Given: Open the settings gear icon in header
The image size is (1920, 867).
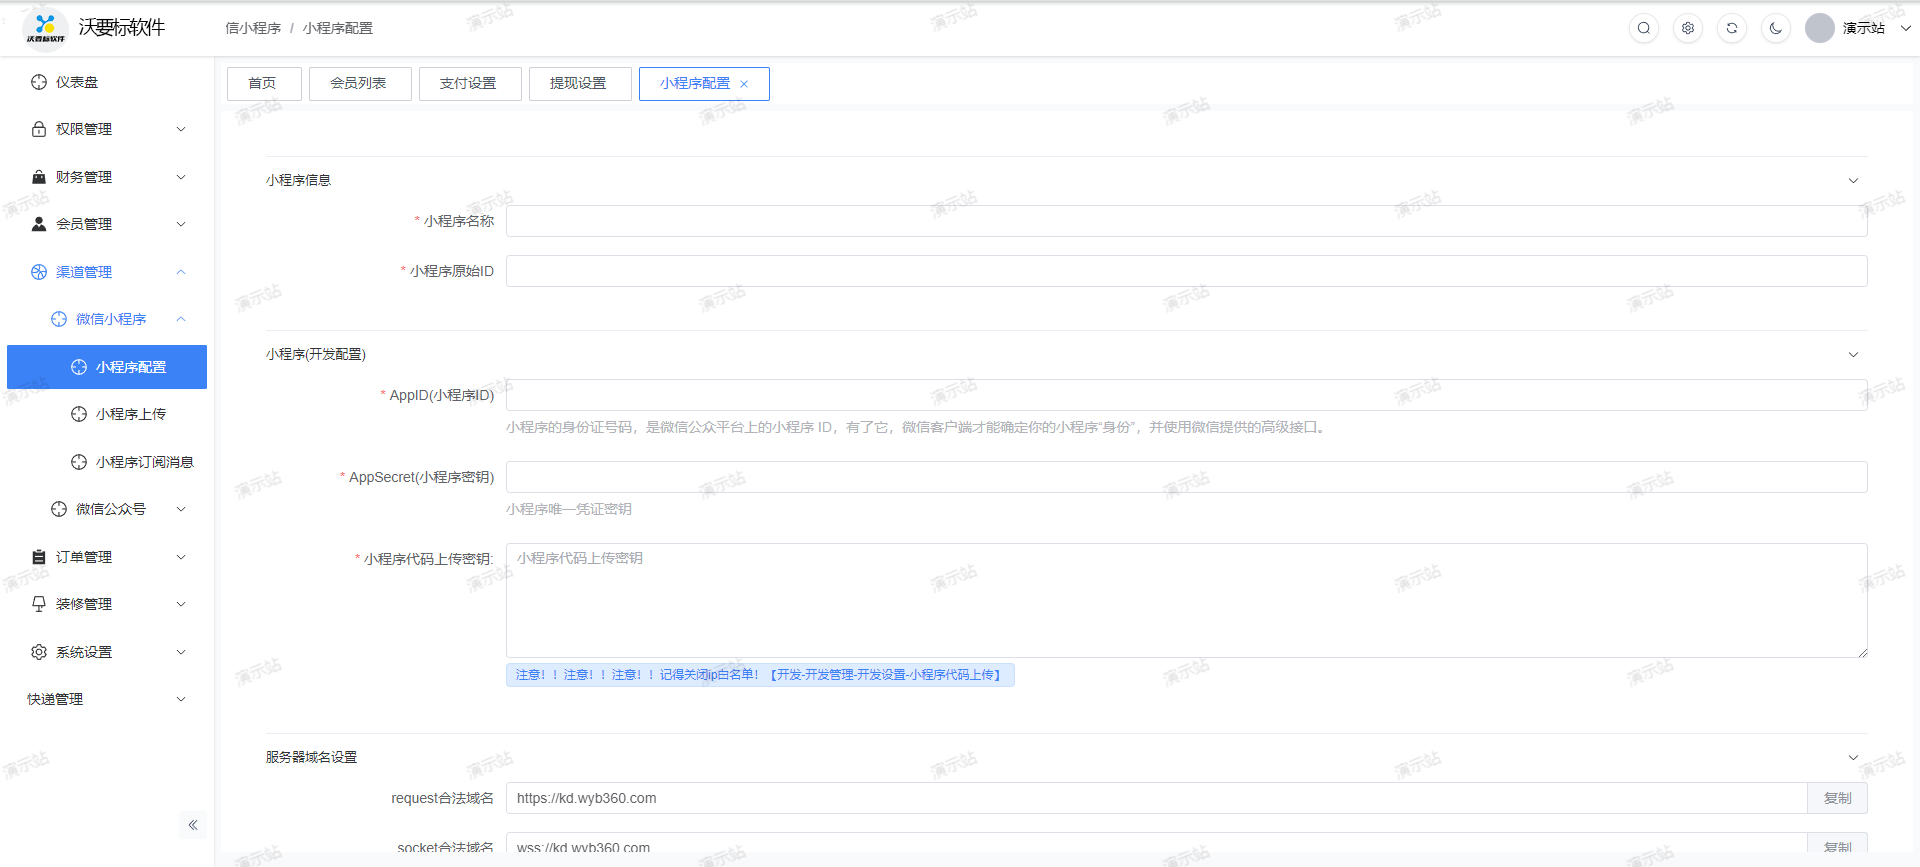Looking at the screenshot, I should [1687, 28].
